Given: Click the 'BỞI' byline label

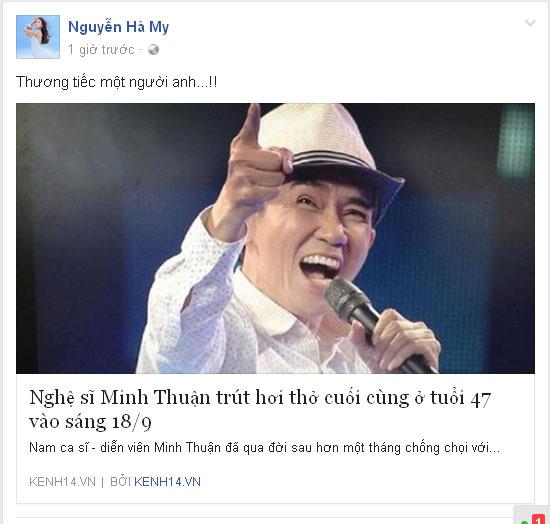Looking at the screenshot, I should coord(120,482).
